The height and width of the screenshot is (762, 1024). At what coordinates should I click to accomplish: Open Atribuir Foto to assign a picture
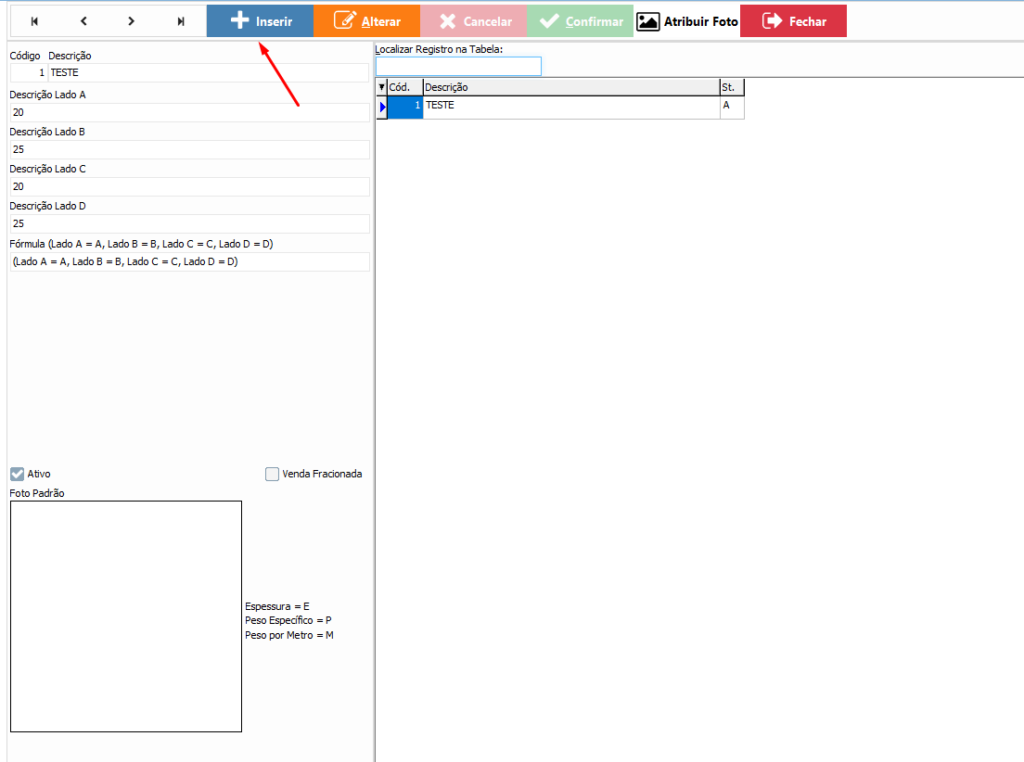[687, 21]
